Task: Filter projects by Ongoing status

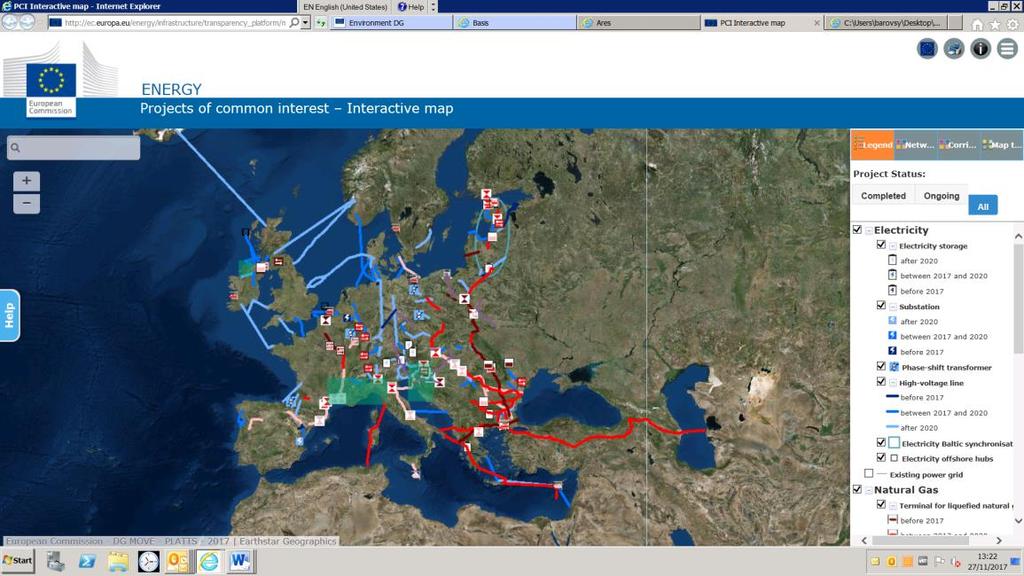Action: point(941,196)
